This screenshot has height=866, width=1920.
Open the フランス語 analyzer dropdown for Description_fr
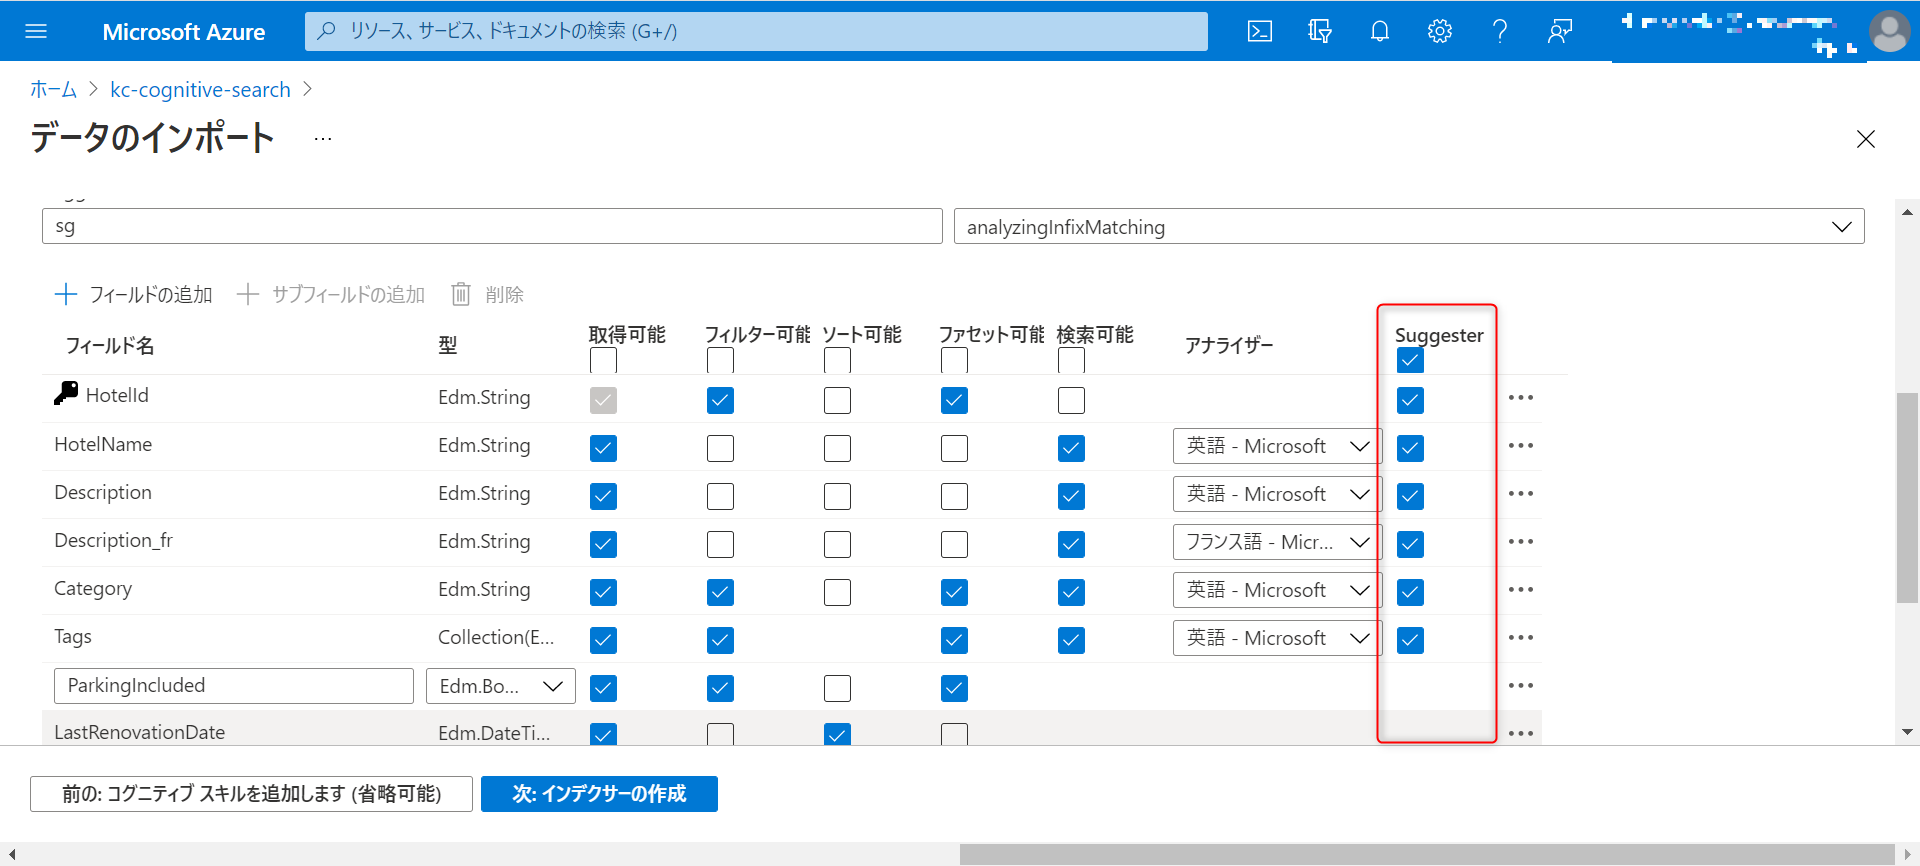click(x=1277, y=542)
